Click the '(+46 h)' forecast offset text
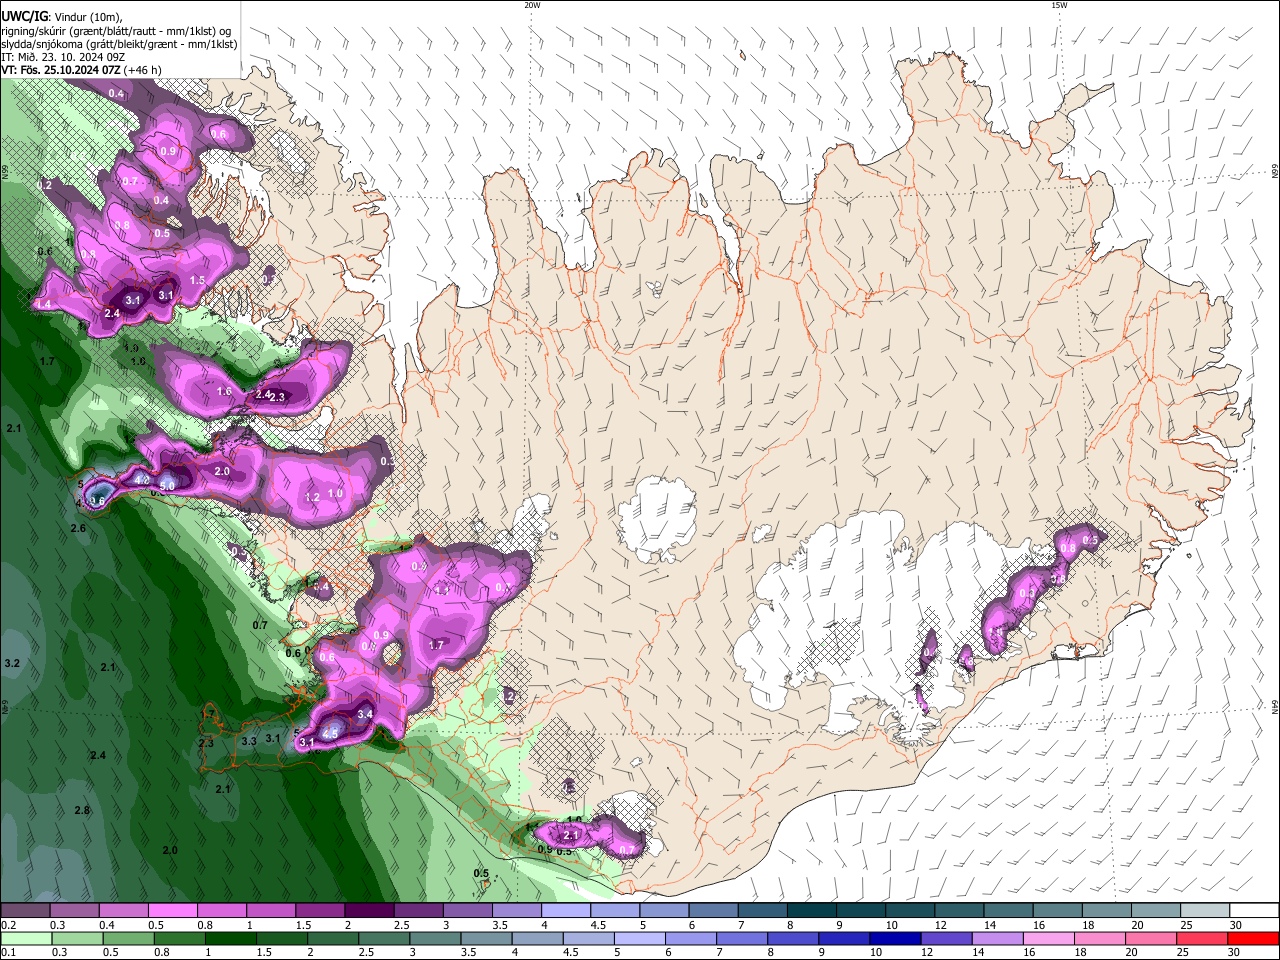The image size is (1280, 960). click(x=144, y=70)
